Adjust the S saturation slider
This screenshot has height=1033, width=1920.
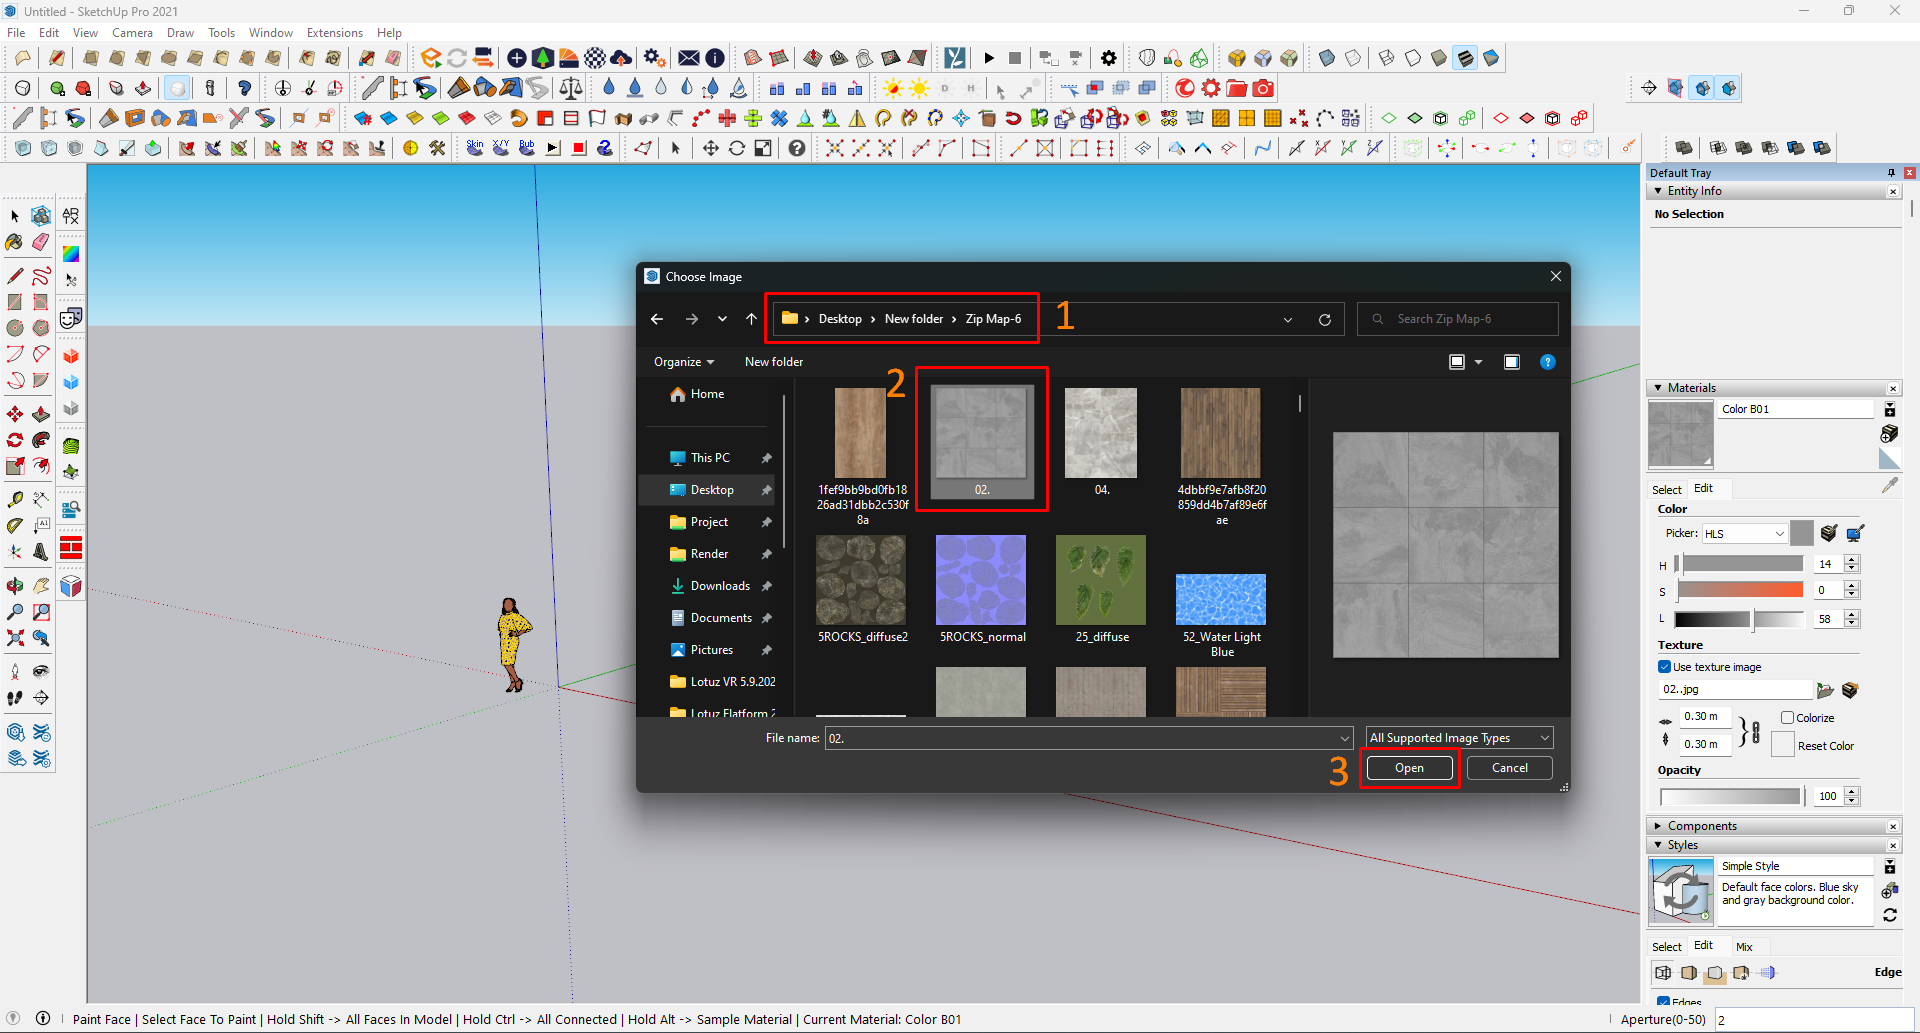tap(1739, 590)
